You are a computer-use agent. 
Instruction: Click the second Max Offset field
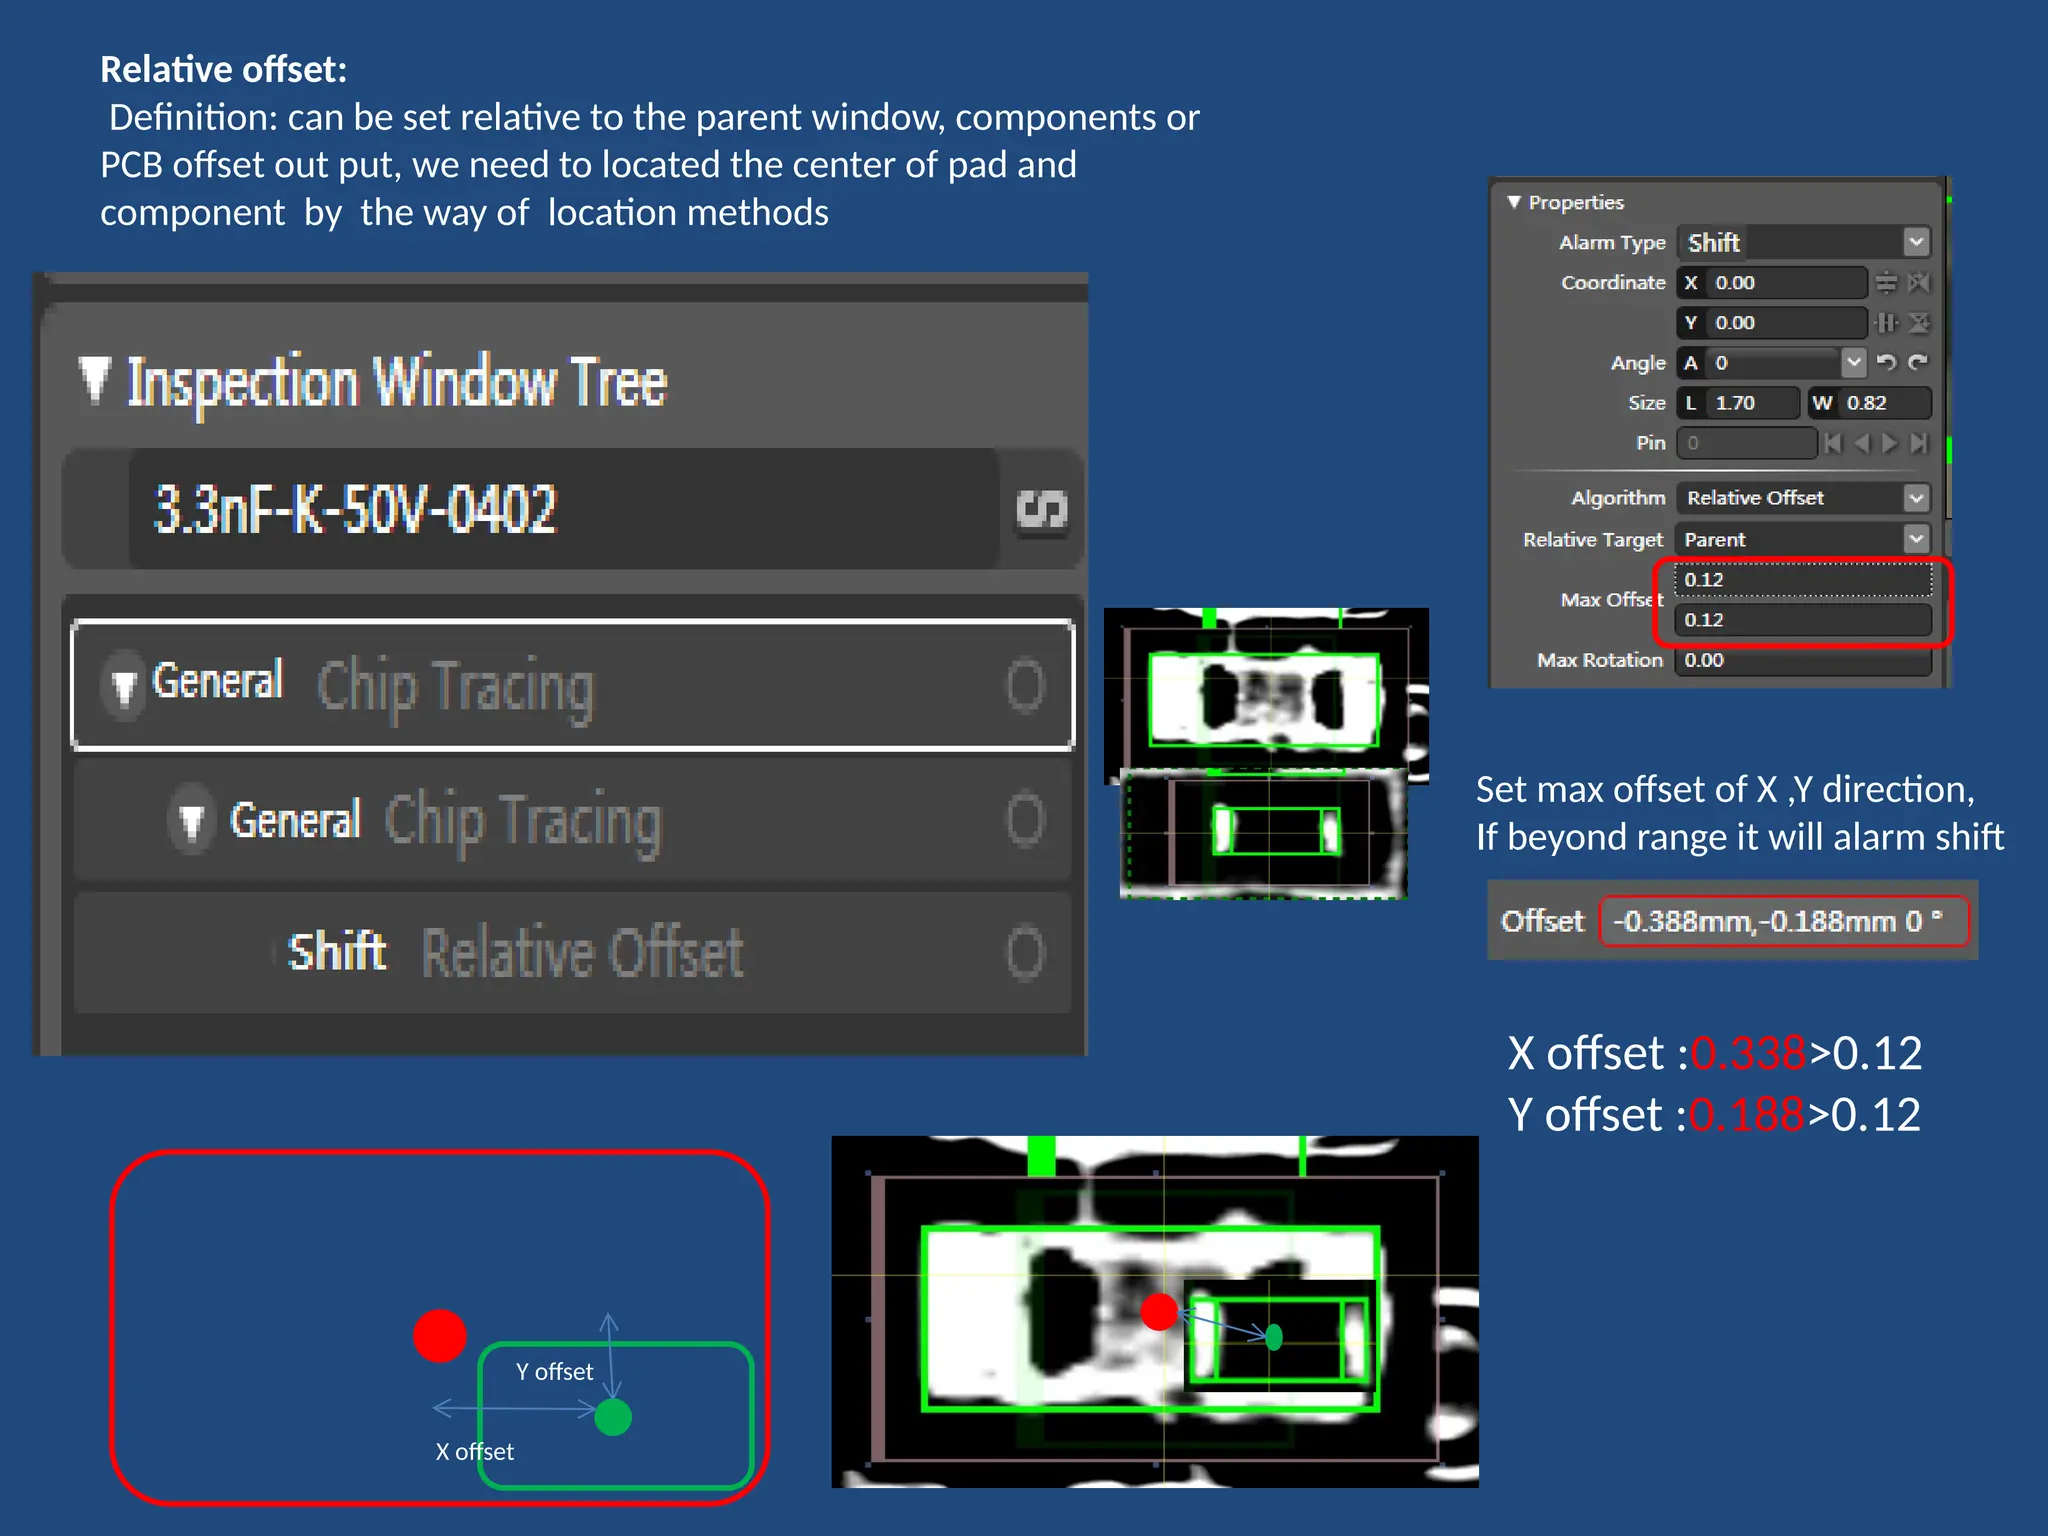click(1804, 620)
